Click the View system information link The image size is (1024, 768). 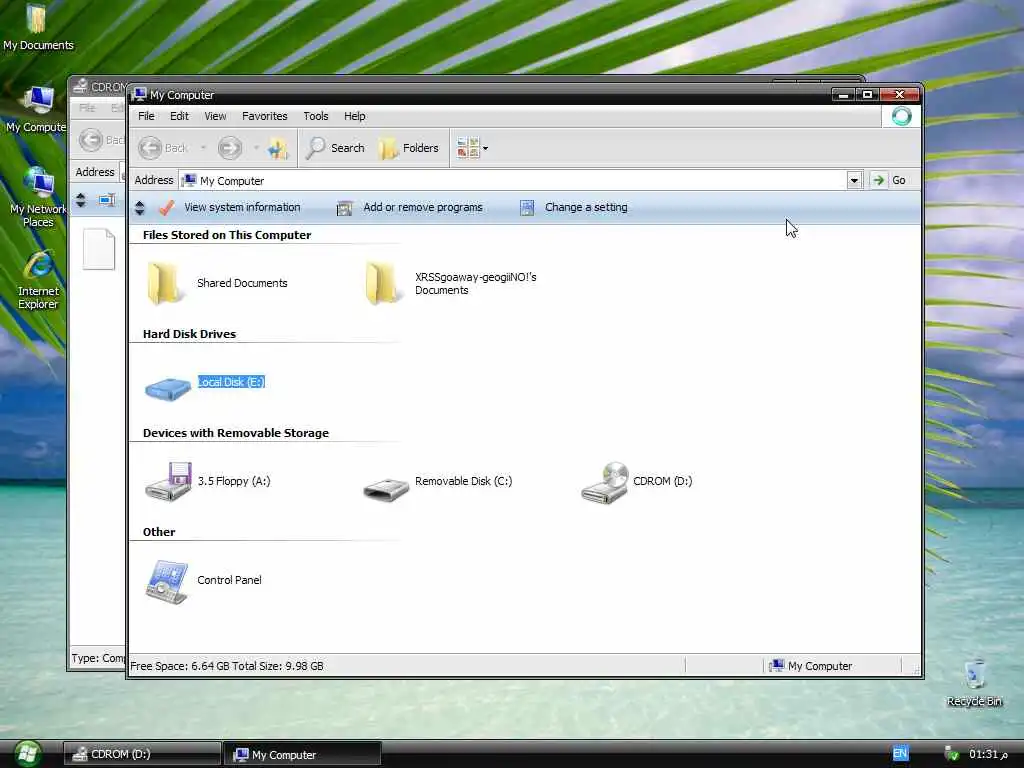pyautogui.click(x=242, y=207)
